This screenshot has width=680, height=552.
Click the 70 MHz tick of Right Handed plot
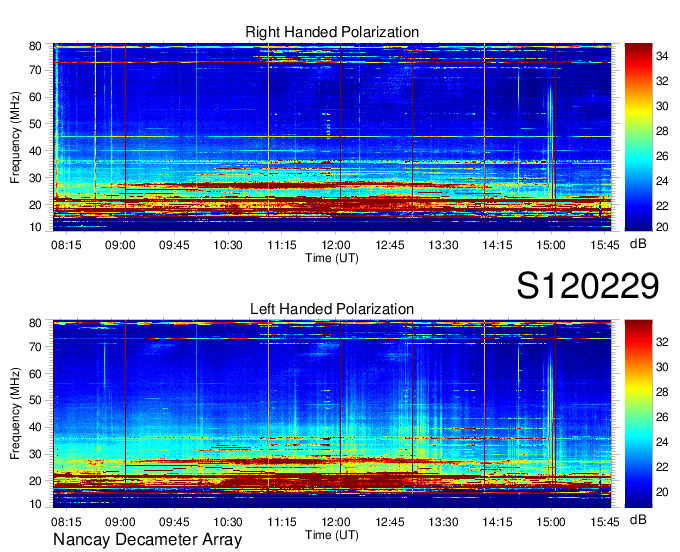click(35, 70)
